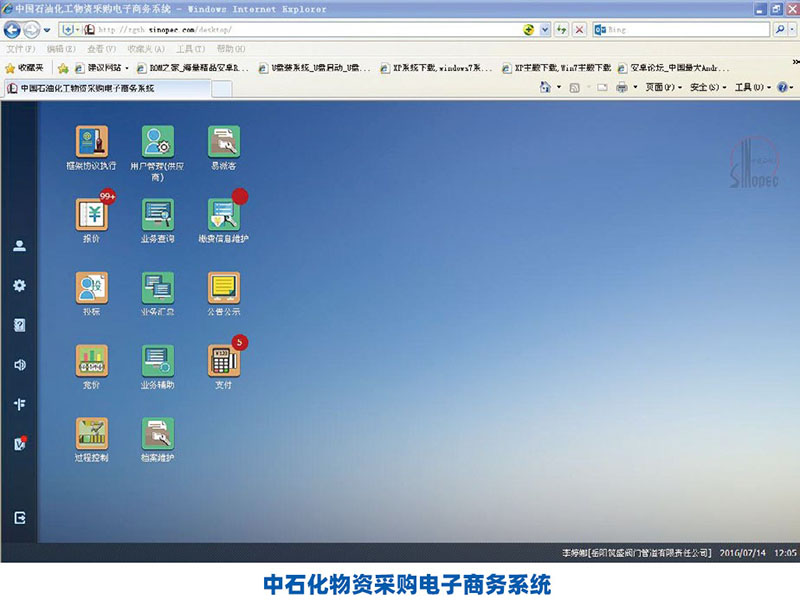This screenshot has width=800, height=606.
Task: Open the 公告公示 icon
Action: (224, 288)
